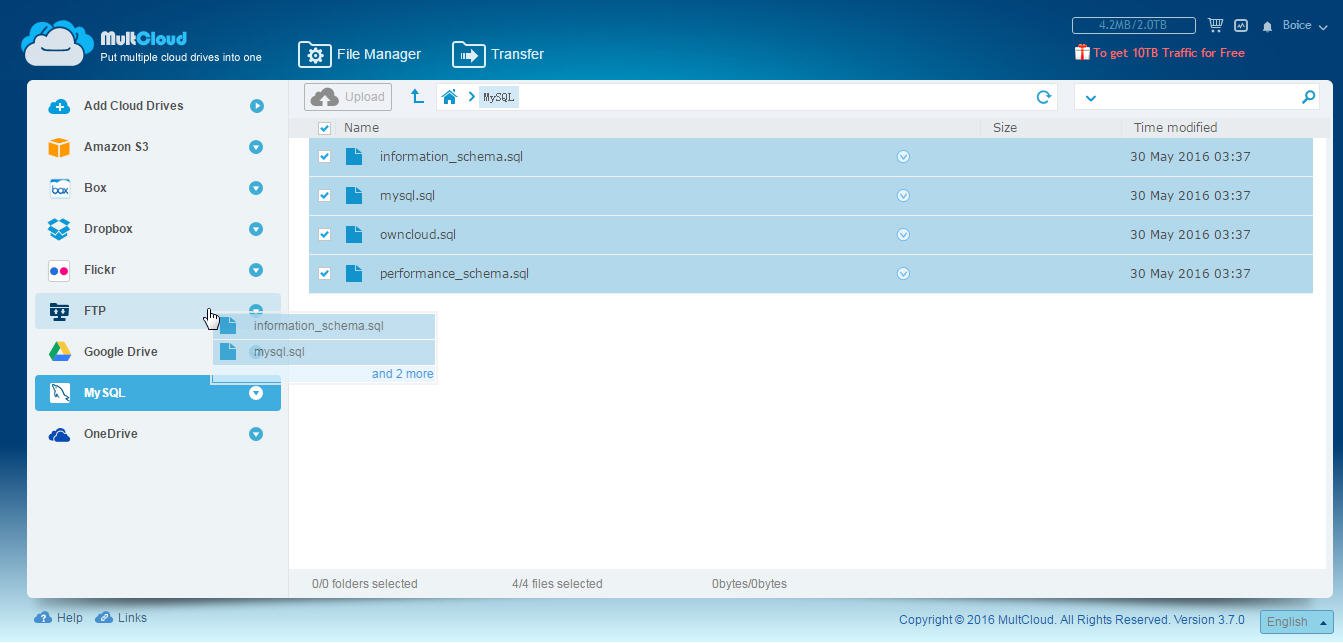Click the search input field
This screenshot has width=1343, height=643.
(1200, 97)
